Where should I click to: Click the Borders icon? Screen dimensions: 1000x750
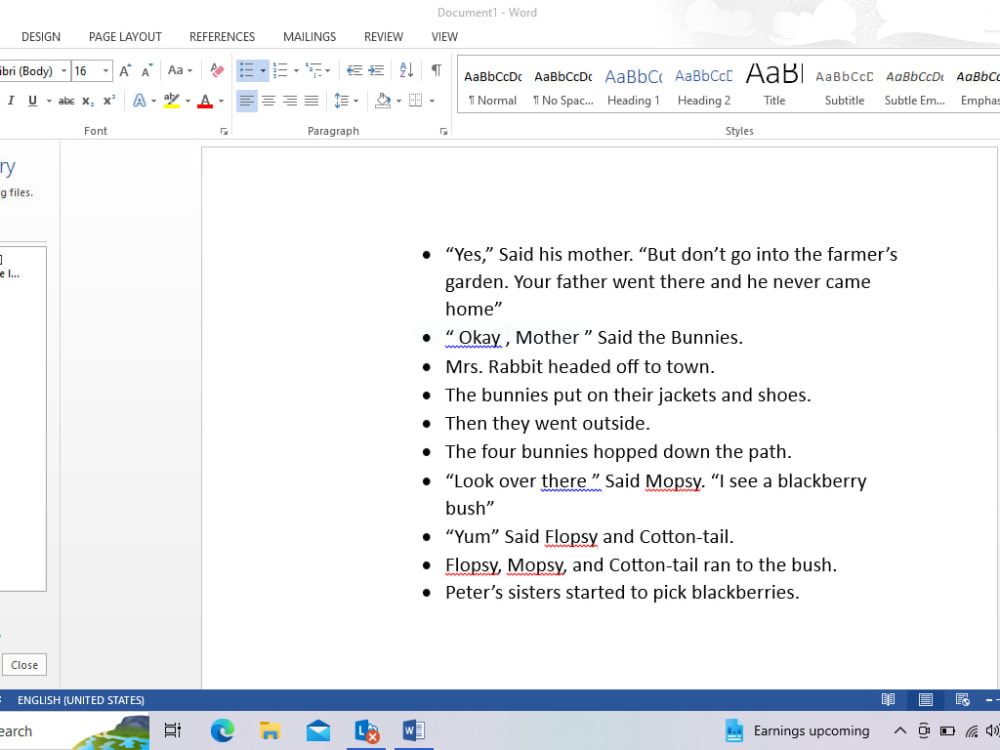pyautogui.click(x=415, y=101)
